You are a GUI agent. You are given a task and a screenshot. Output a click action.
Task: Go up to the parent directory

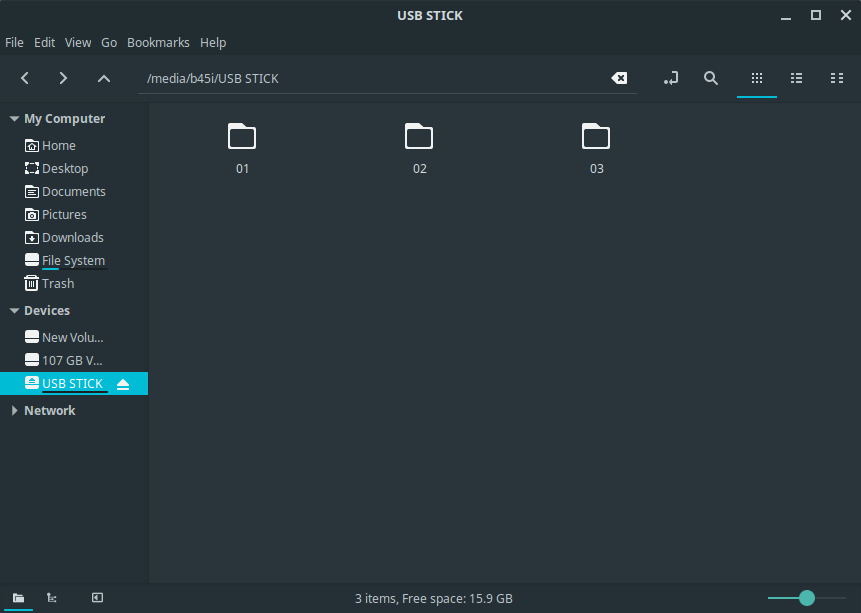pos(103,78)
